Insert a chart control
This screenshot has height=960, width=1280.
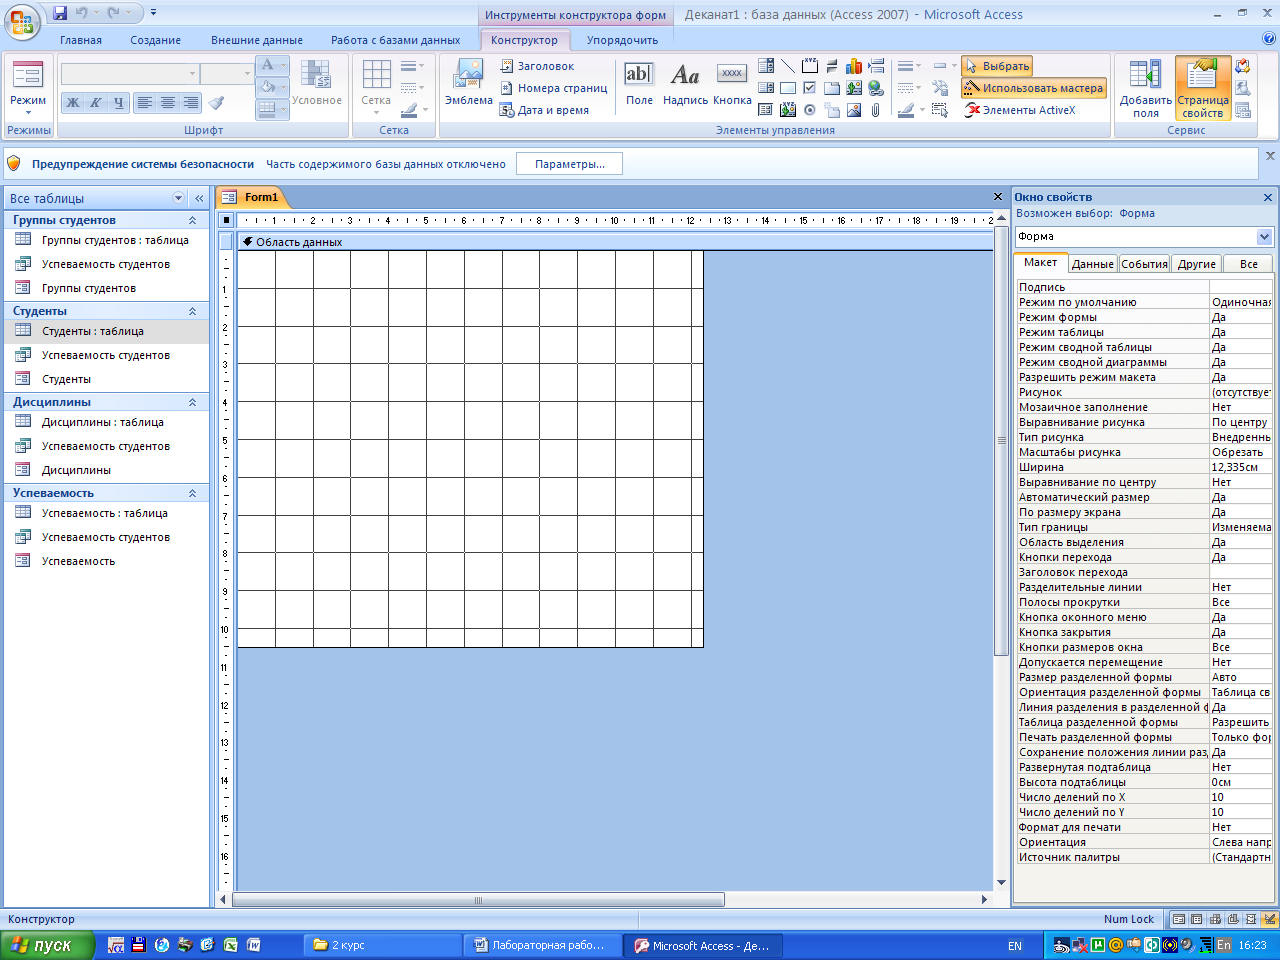[854, 66]
